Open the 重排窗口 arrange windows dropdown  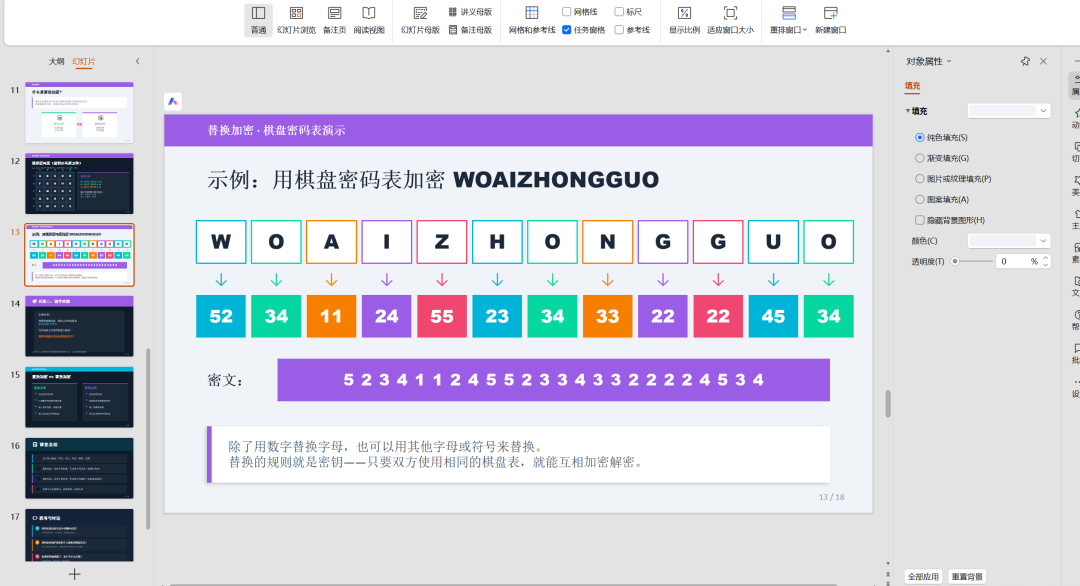pos(788,20)
